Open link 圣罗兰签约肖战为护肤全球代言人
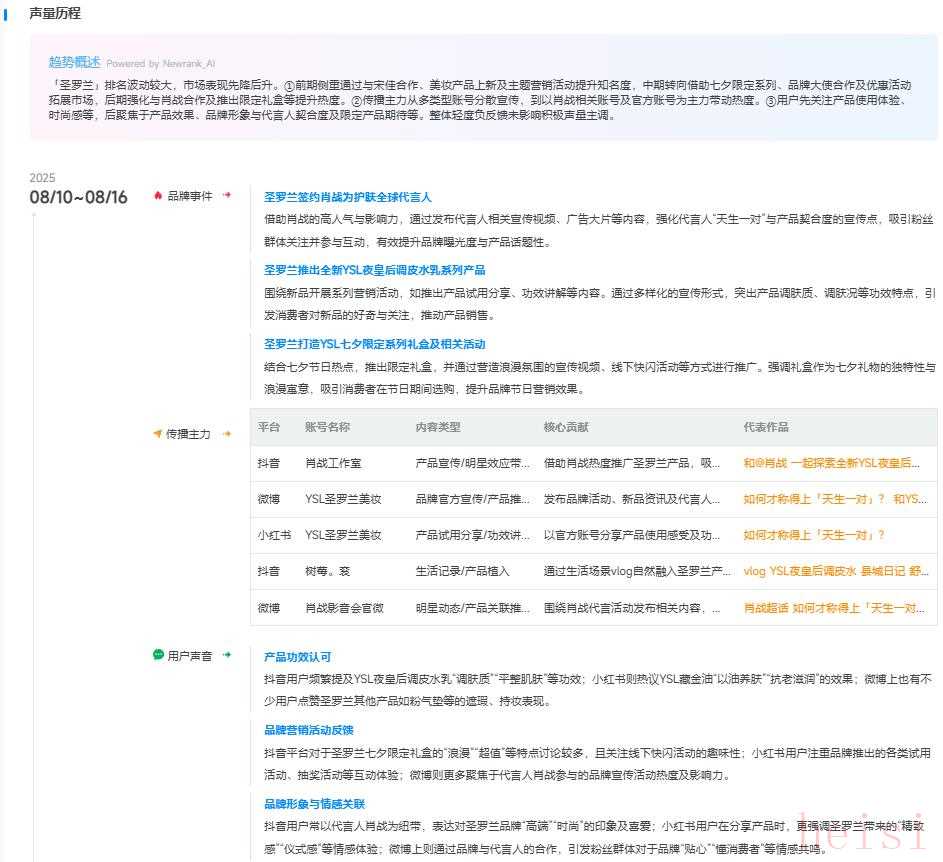This screenshot has height=862, width=943. (x=348, y=197)
